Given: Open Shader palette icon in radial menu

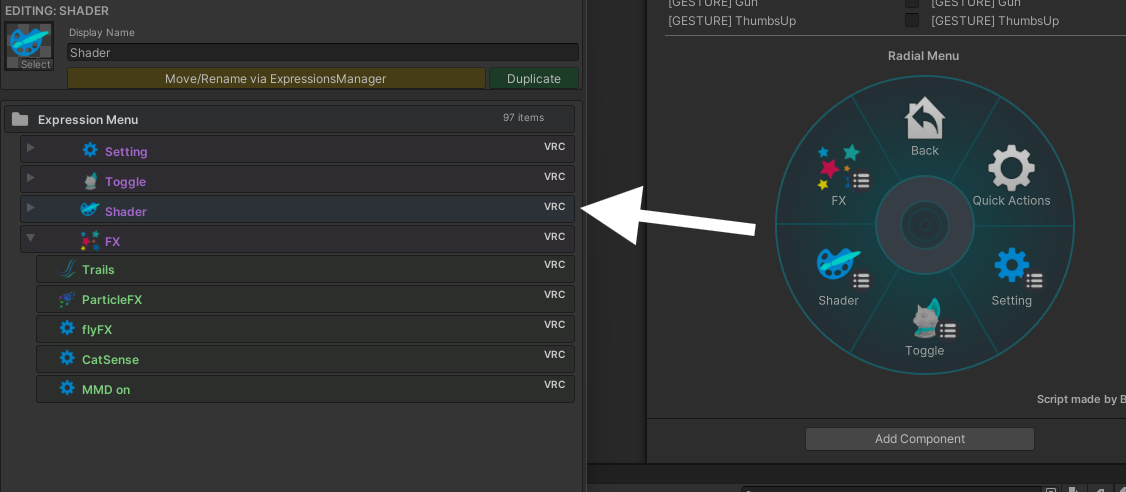Looking at the screenshot, I should (838, 266).
